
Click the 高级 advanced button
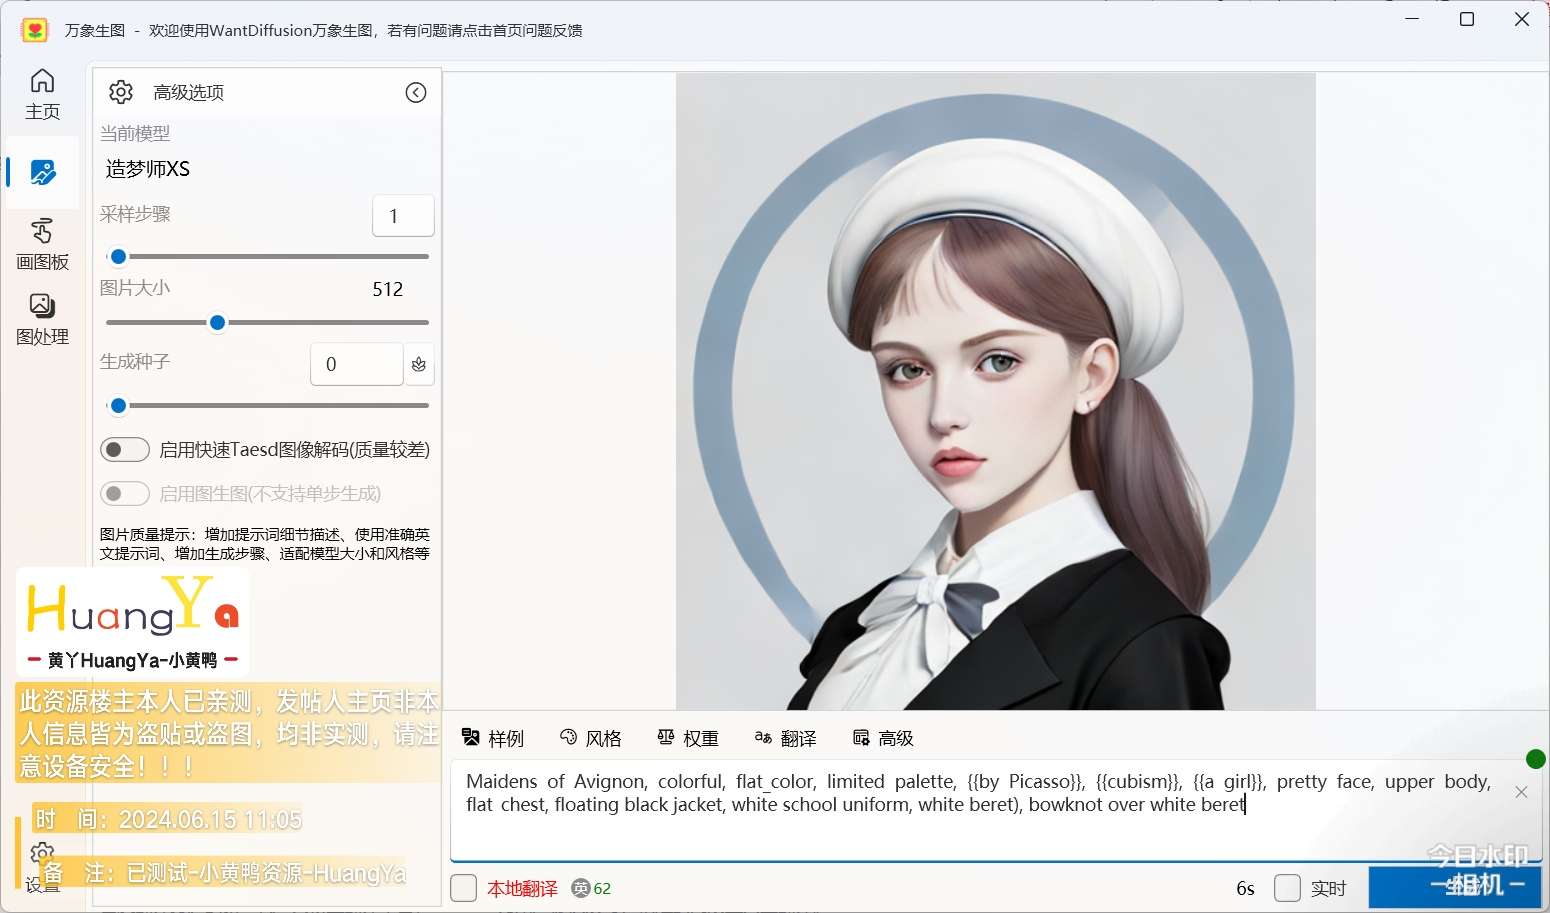tap(883, 738)
